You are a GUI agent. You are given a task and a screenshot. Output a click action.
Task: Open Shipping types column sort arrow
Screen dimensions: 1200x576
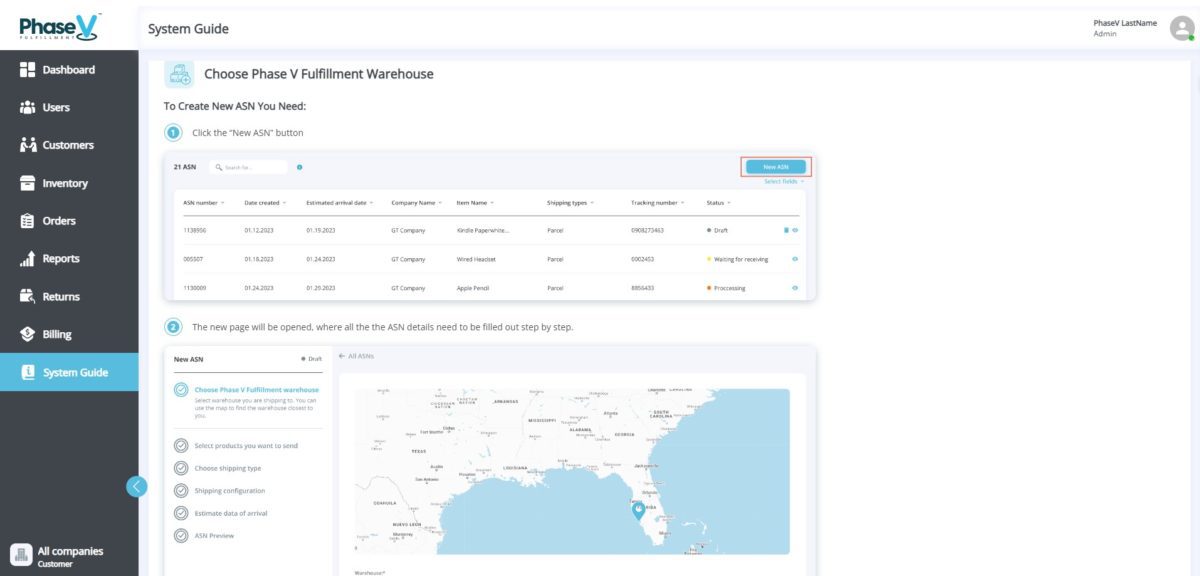click(593, 203)
